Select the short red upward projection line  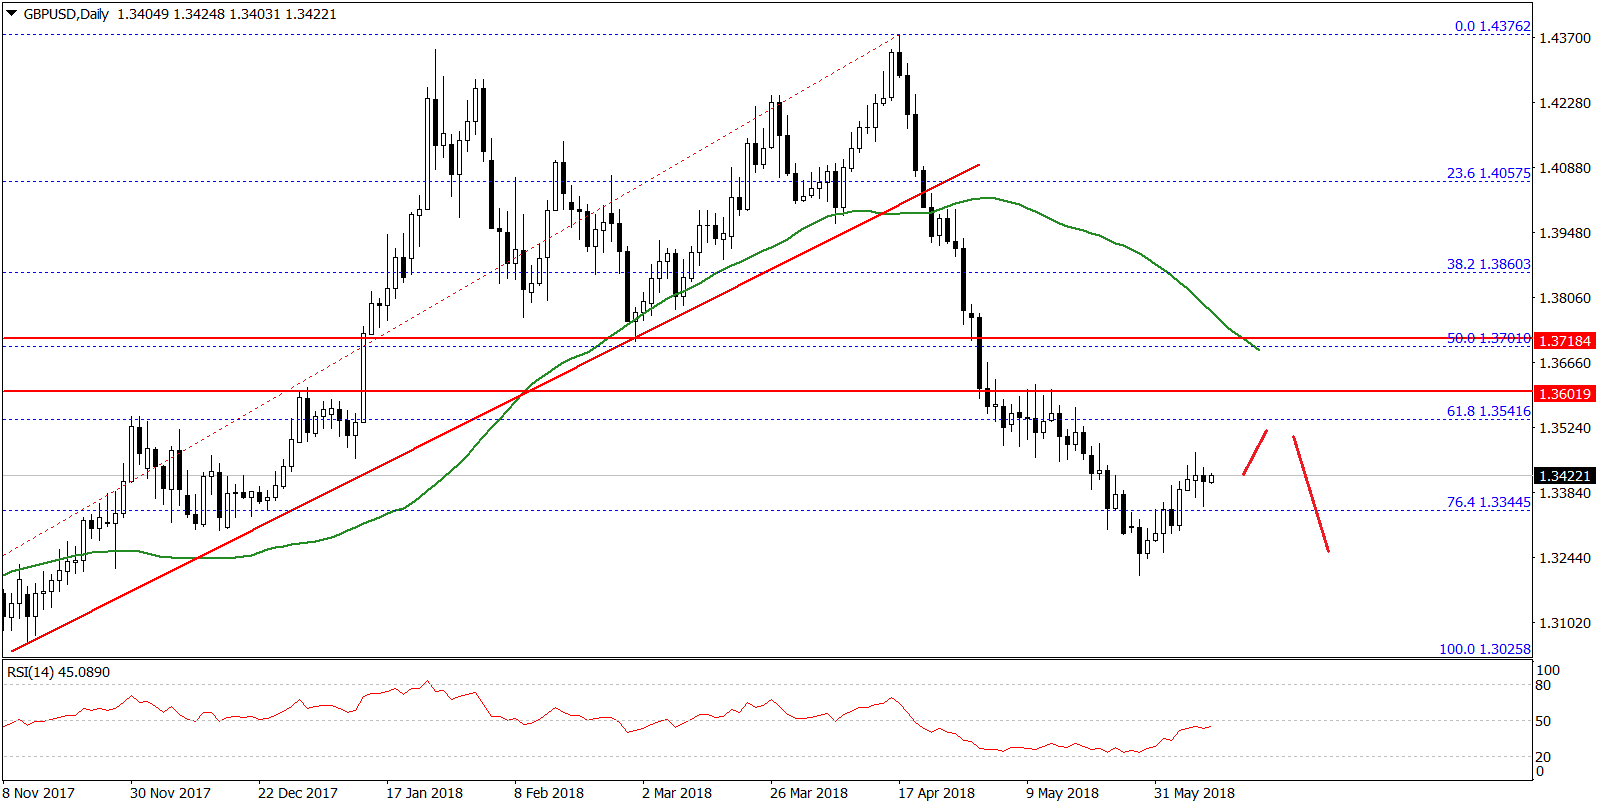point(1255,452)
